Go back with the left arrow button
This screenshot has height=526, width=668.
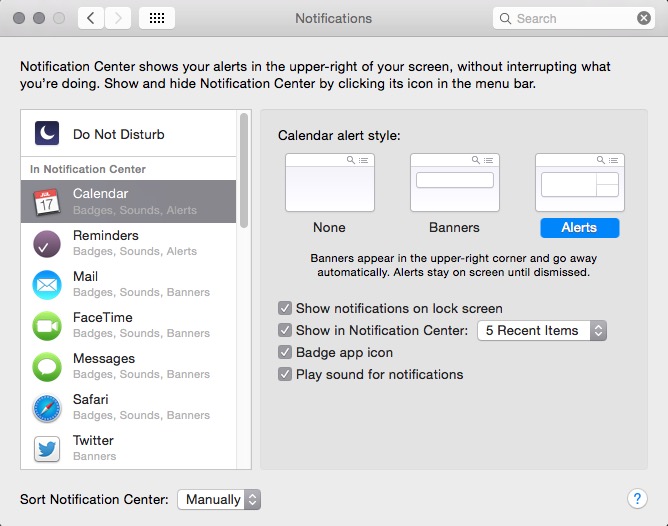point(90,18)
